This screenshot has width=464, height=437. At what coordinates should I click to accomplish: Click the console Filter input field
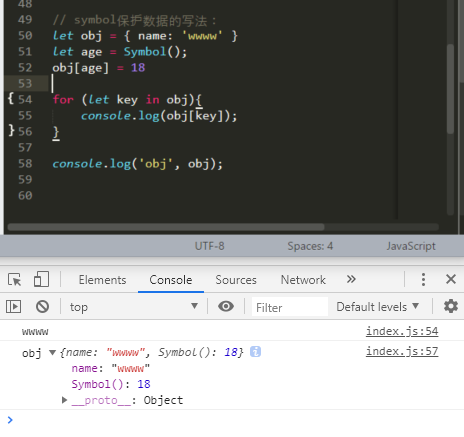coord(290,307)
